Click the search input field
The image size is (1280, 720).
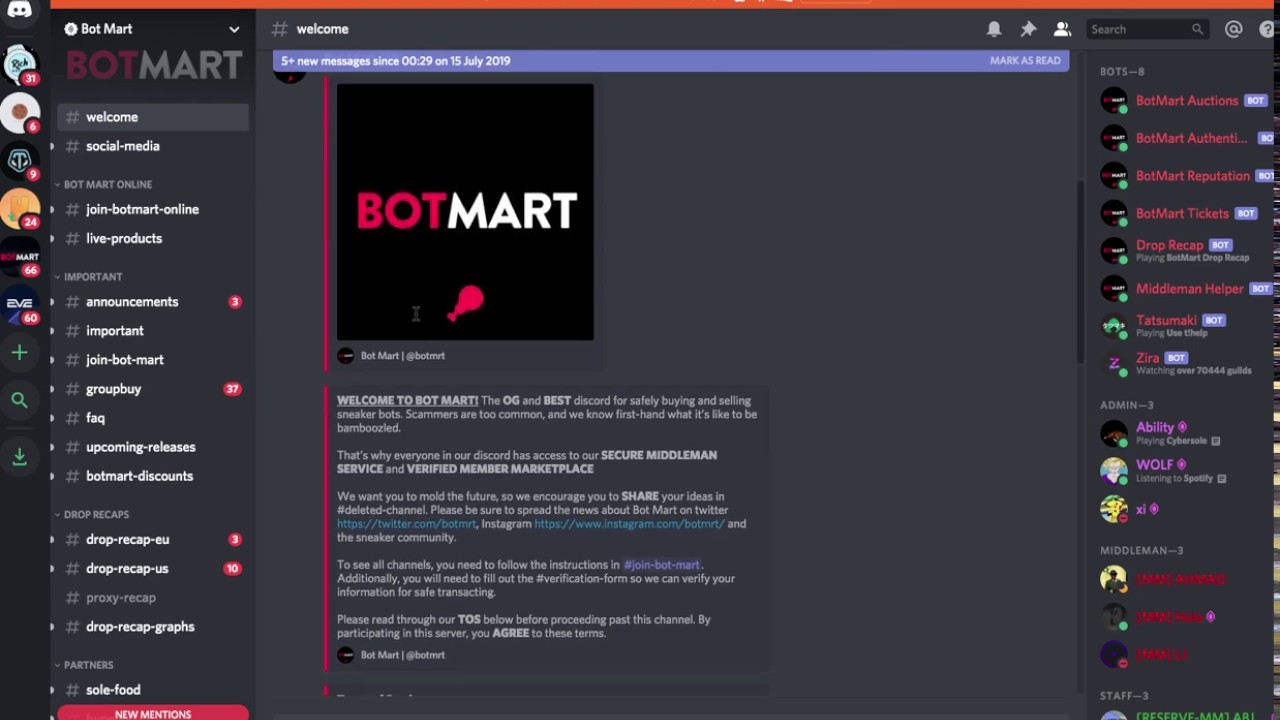pyautogui.click(x=1146, y=29)
